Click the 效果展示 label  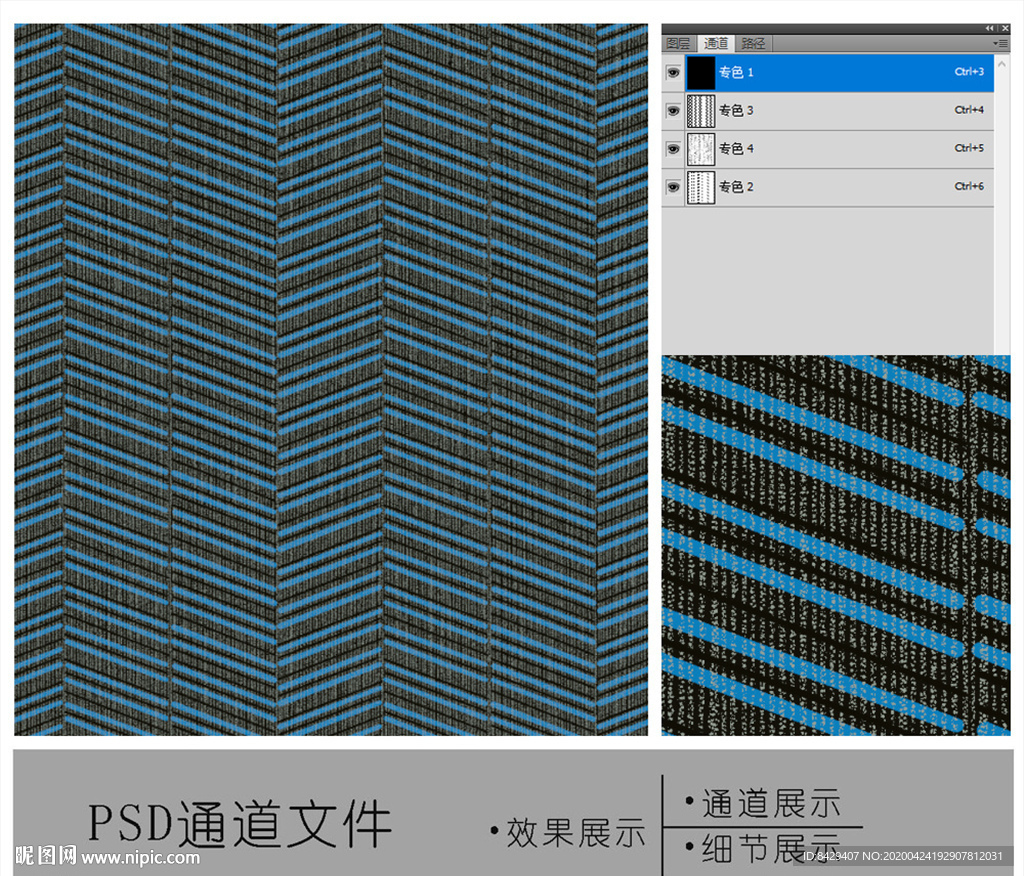click(576, 832)
